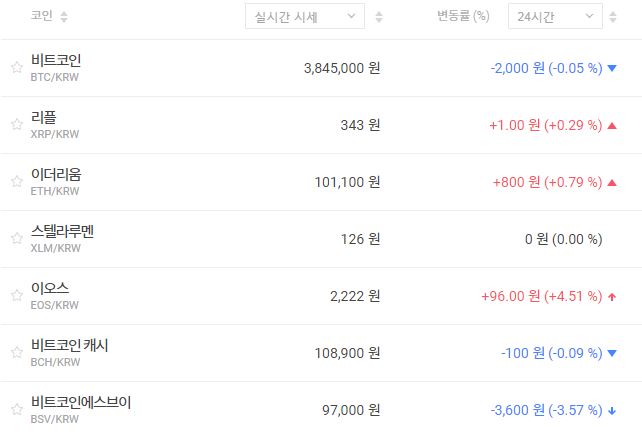Click the star beside Stellar Lumen XLM/KRW
This screenshot has width=642, height=434.
pyautogui.click(x=16, y=239)
